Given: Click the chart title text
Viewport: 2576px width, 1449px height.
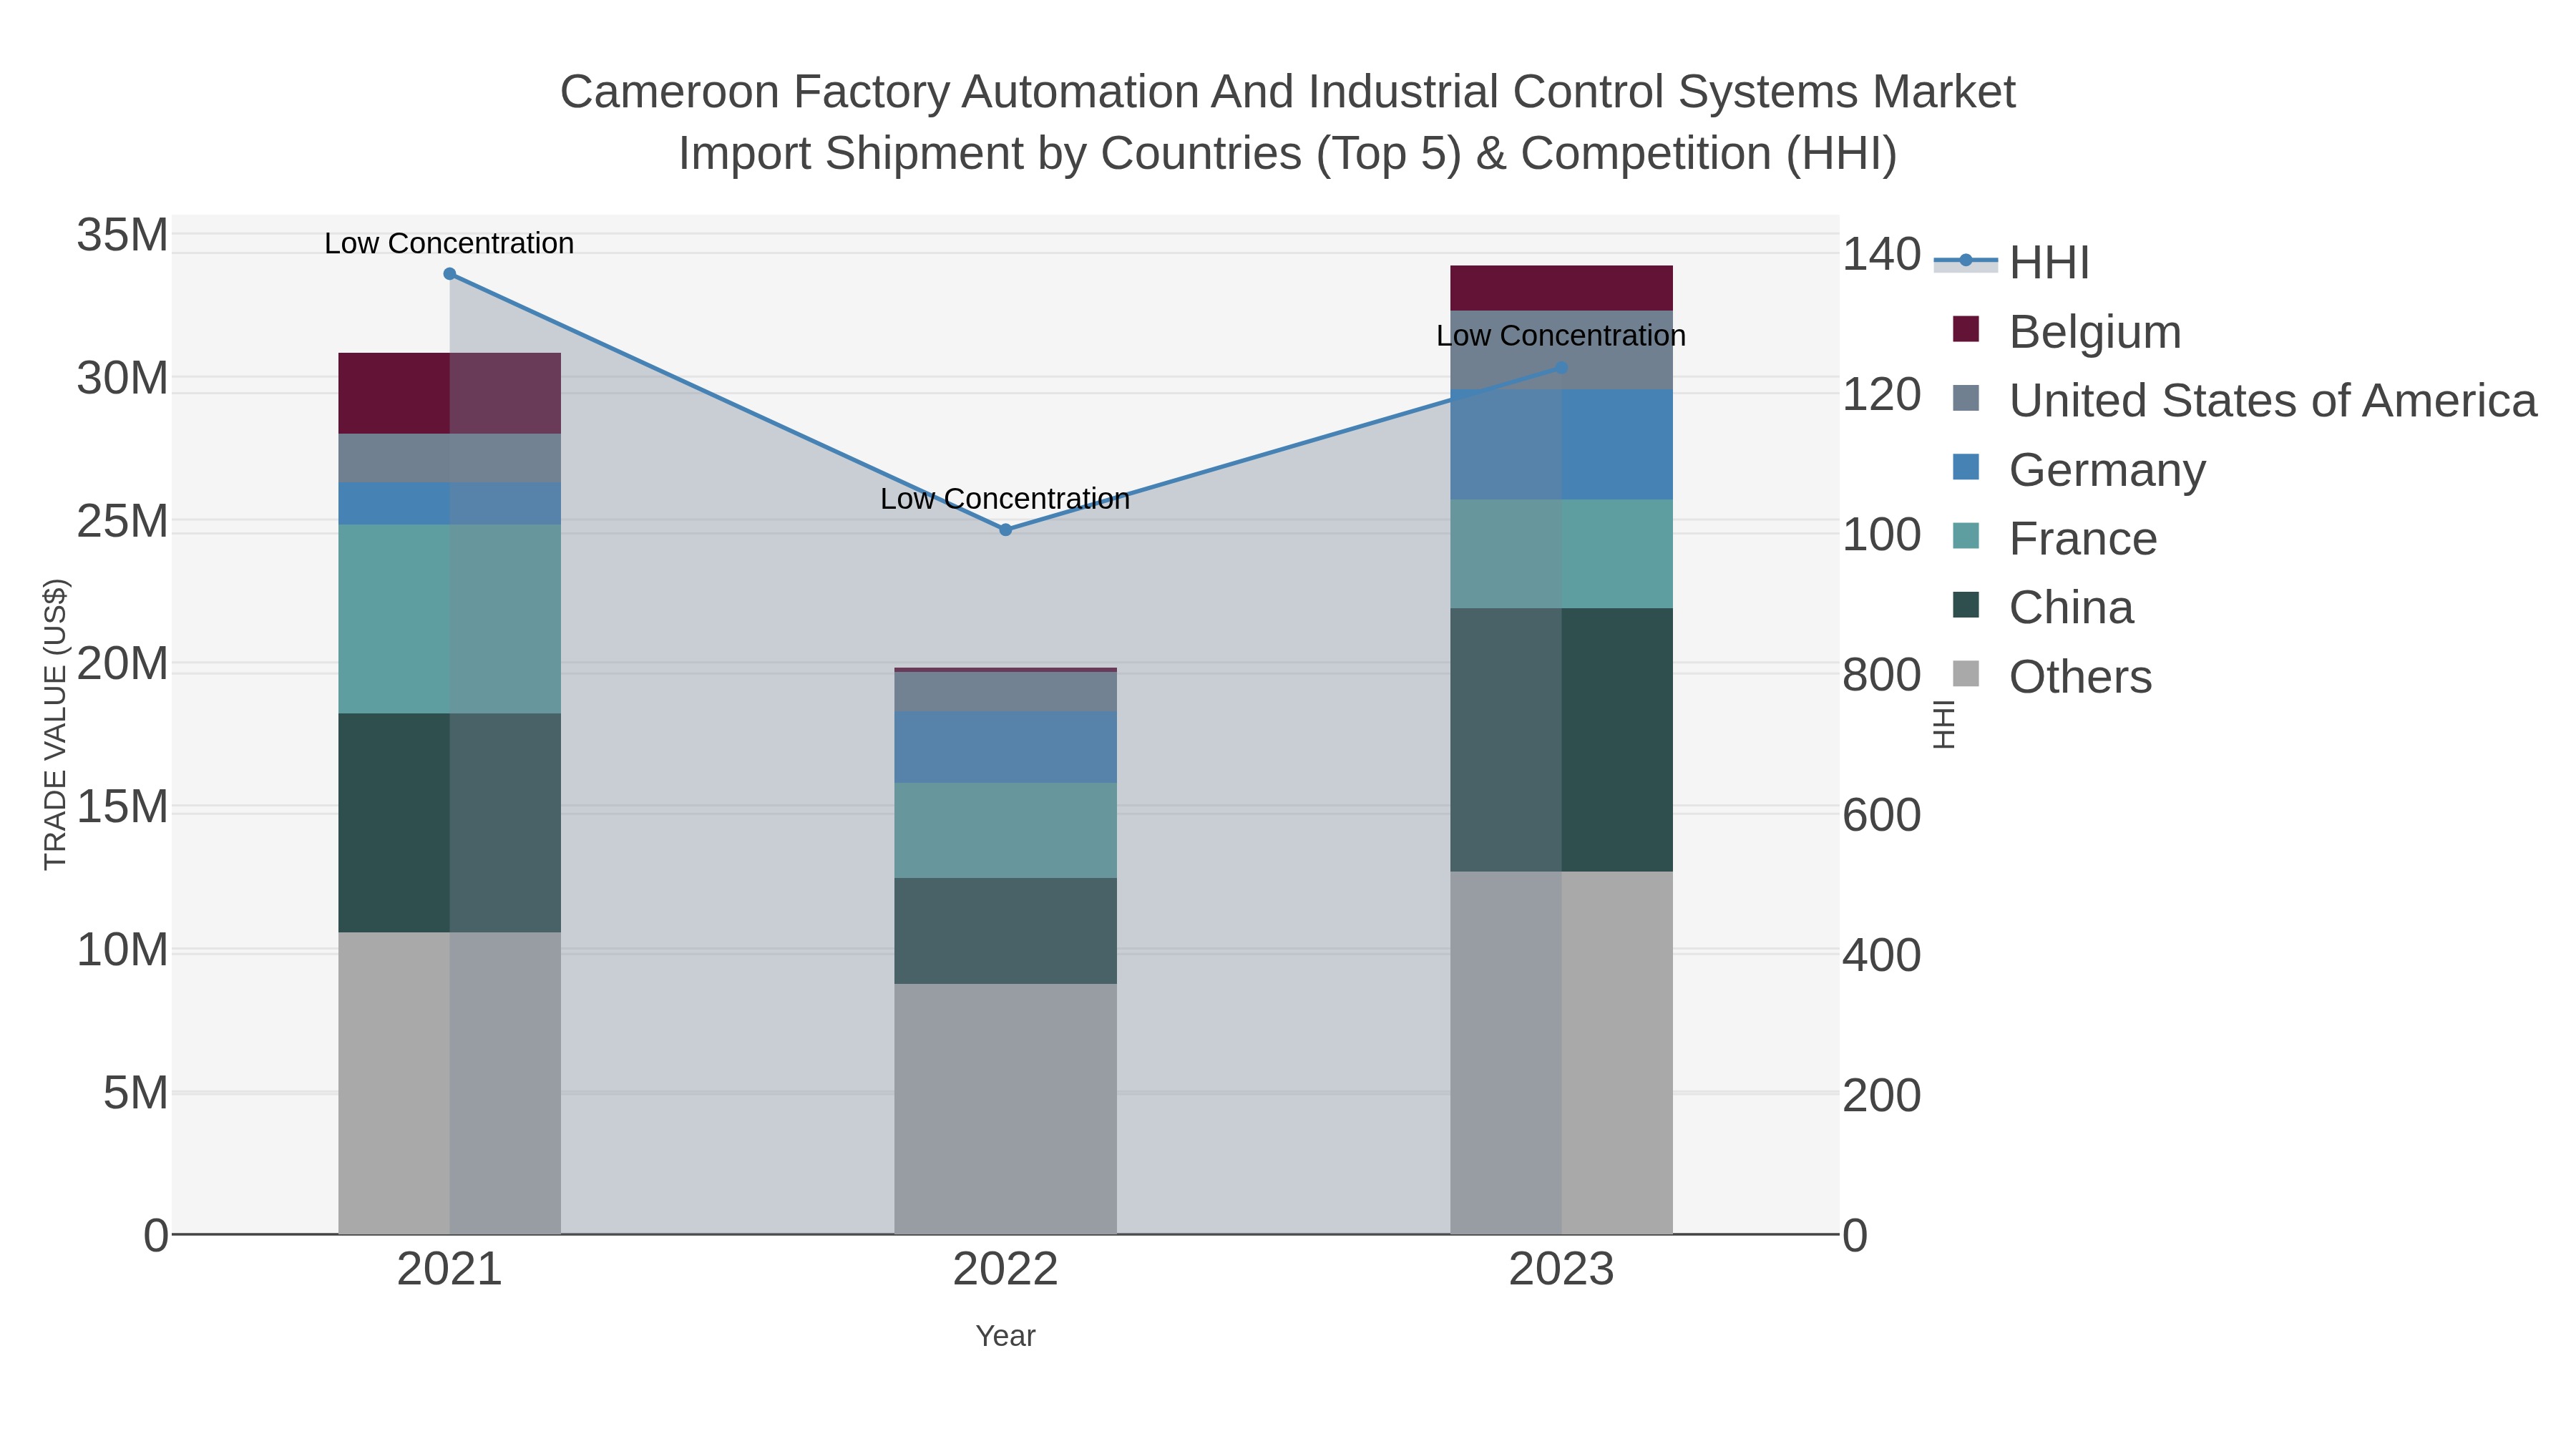Looking at the screenshot, I should click(x=1288, y=122).
